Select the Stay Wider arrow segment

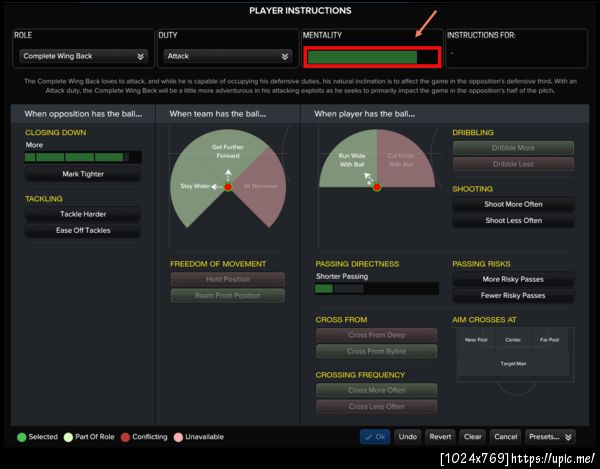tap(195, 186)
